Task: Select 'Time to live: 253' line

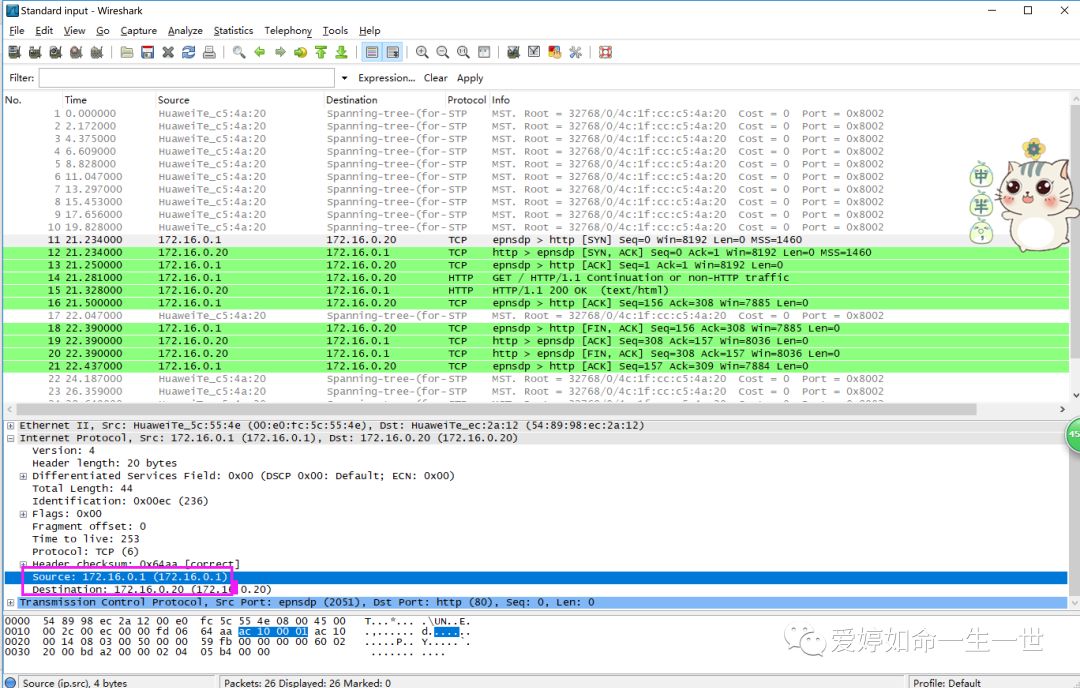Action: (x=85, y=539)
